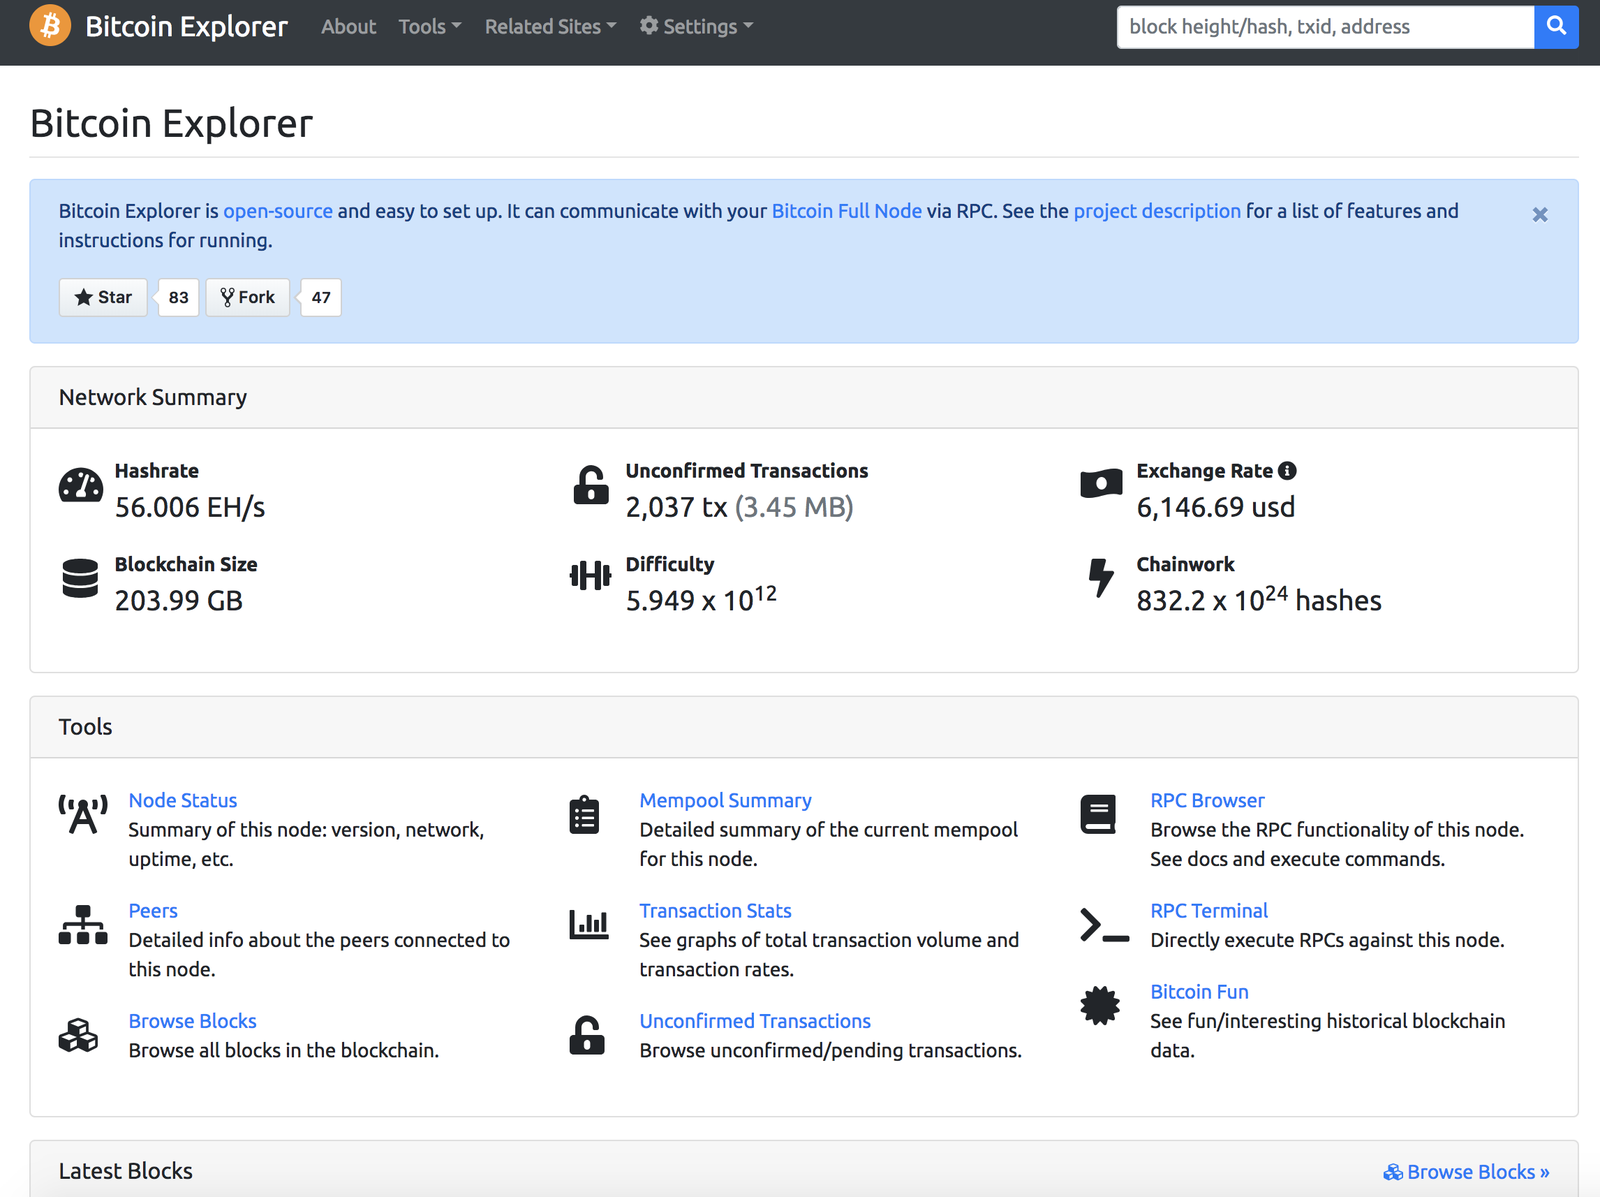
Task: Click the search magnifier button
Action: [x=1556, y=27]
